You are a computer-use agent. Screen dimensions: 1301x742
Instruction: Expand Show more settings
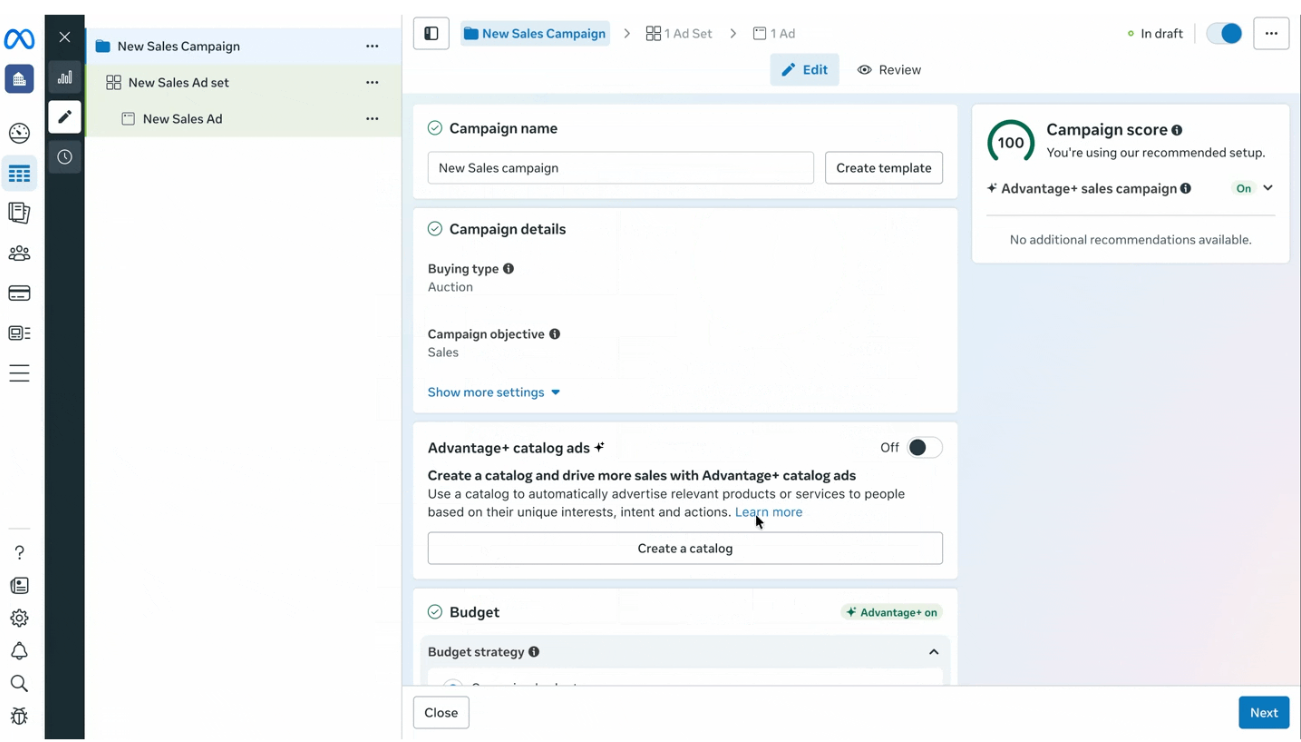494,392
